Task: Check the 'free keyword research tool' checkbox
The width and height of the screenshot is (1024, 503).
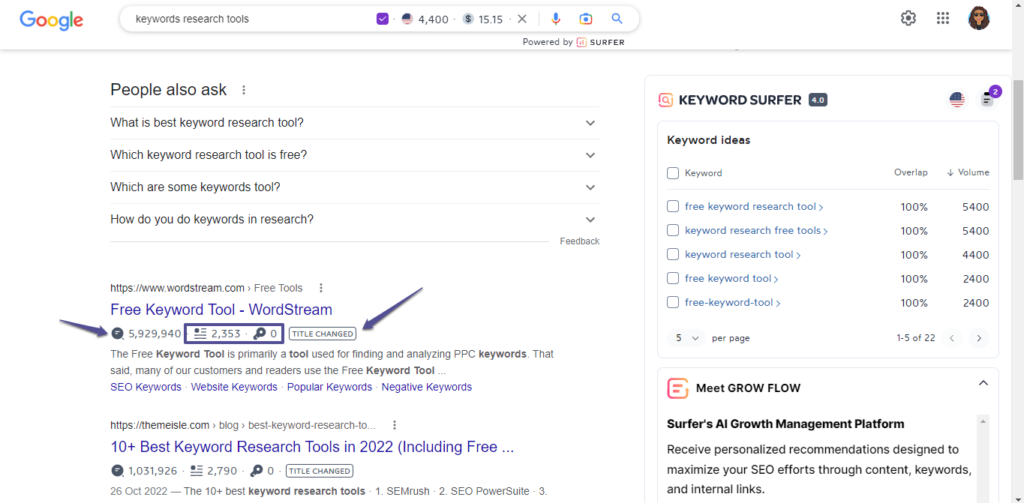Action: tap(673, 206)
